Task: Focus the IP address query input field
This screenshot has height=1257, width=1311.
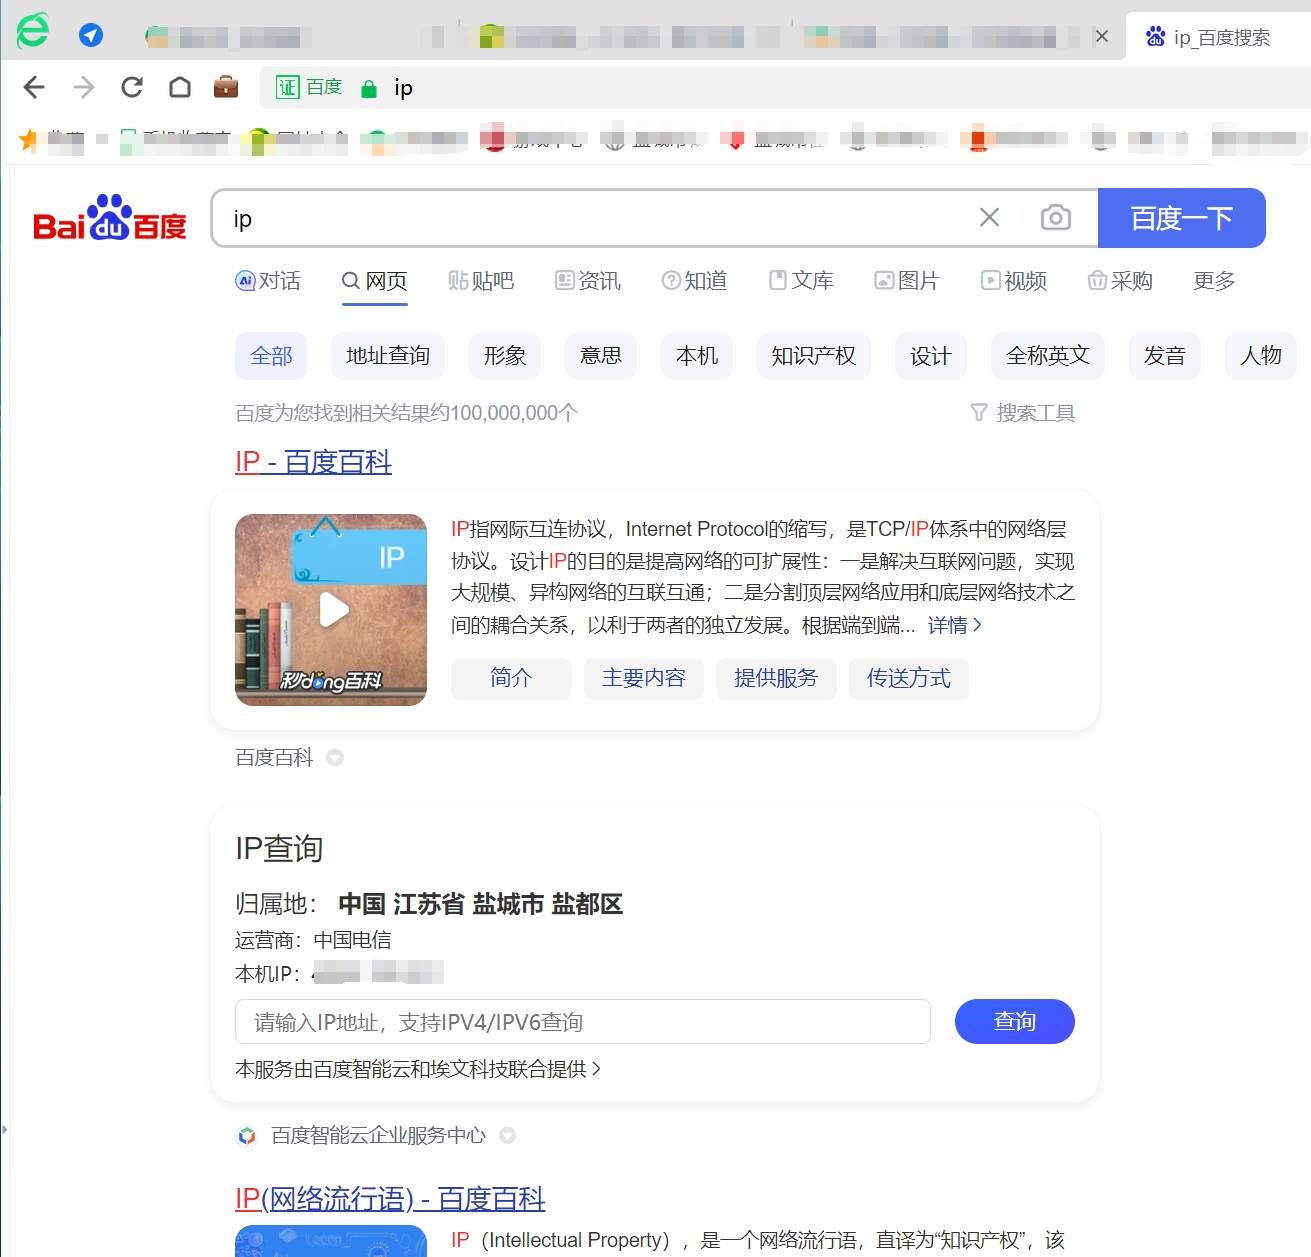Action: point(583,1022)
